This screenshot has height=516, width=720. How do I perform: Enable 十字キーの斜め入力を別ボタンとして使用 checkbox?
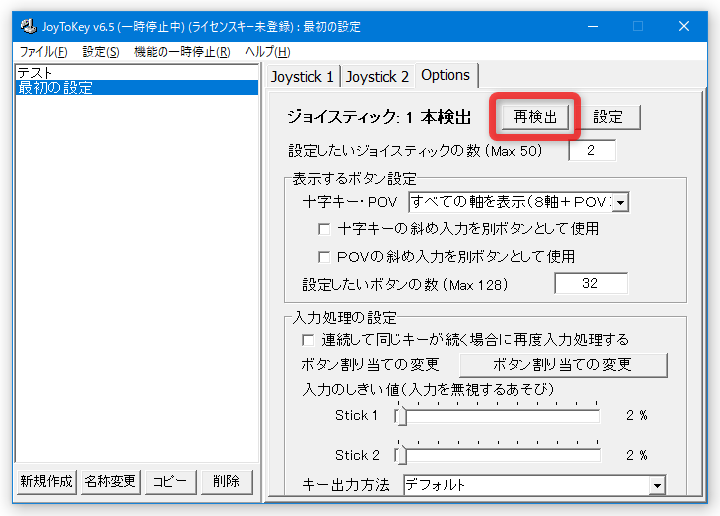(324, 229)
